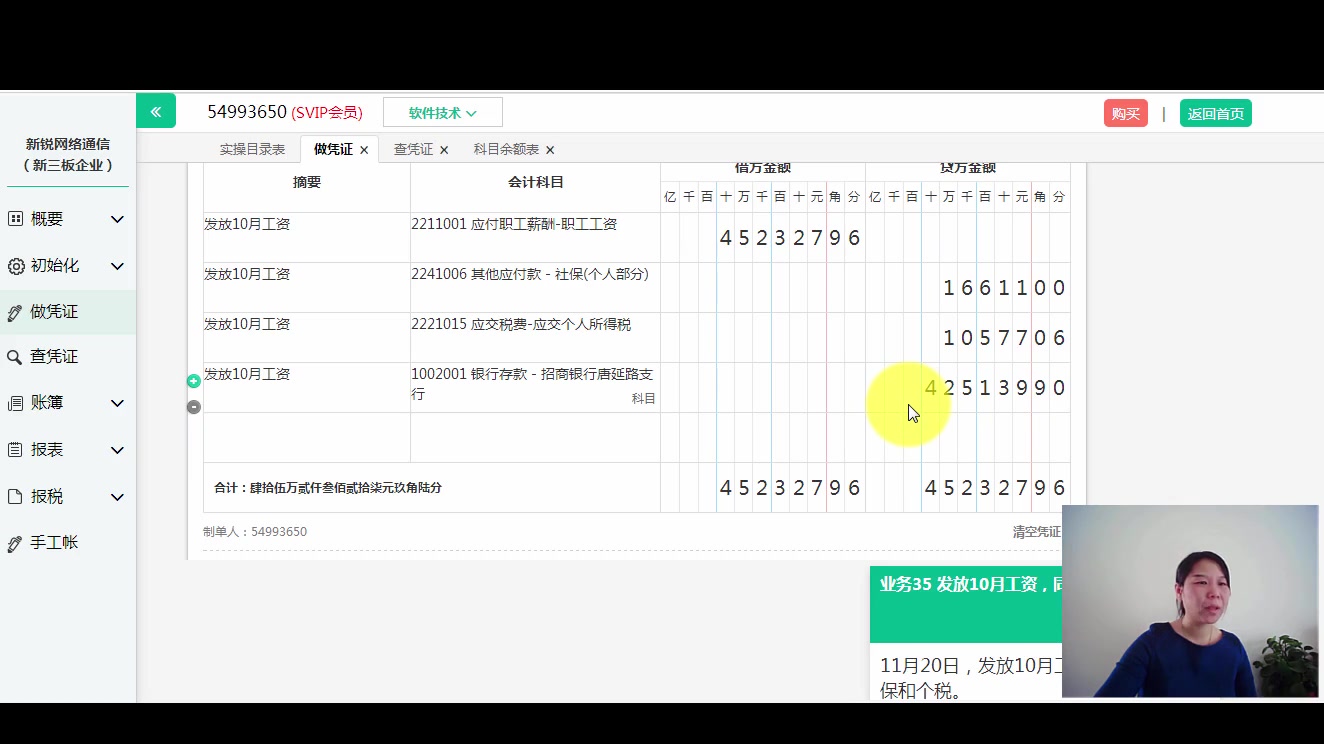Image resolution: width=1324 pixels, height=744 pixels.
Task: Click the gray minus to remove a row
Action: click(193, 406)
